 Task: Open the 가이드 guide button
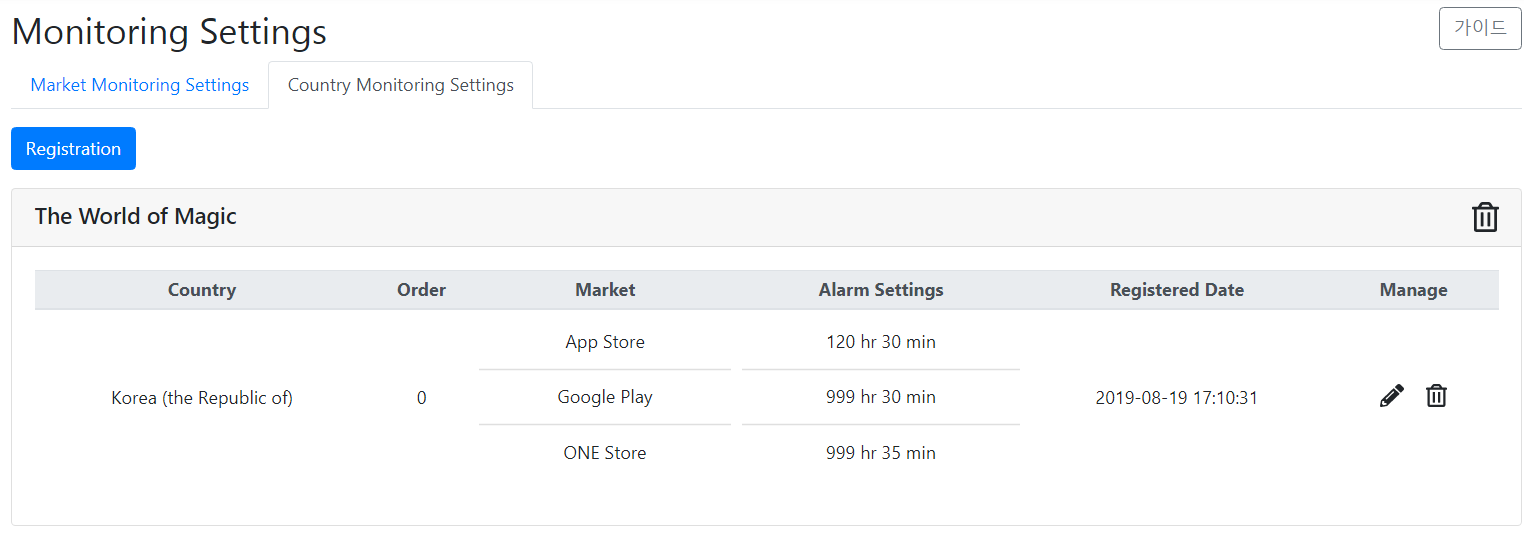coord(1480,28)
